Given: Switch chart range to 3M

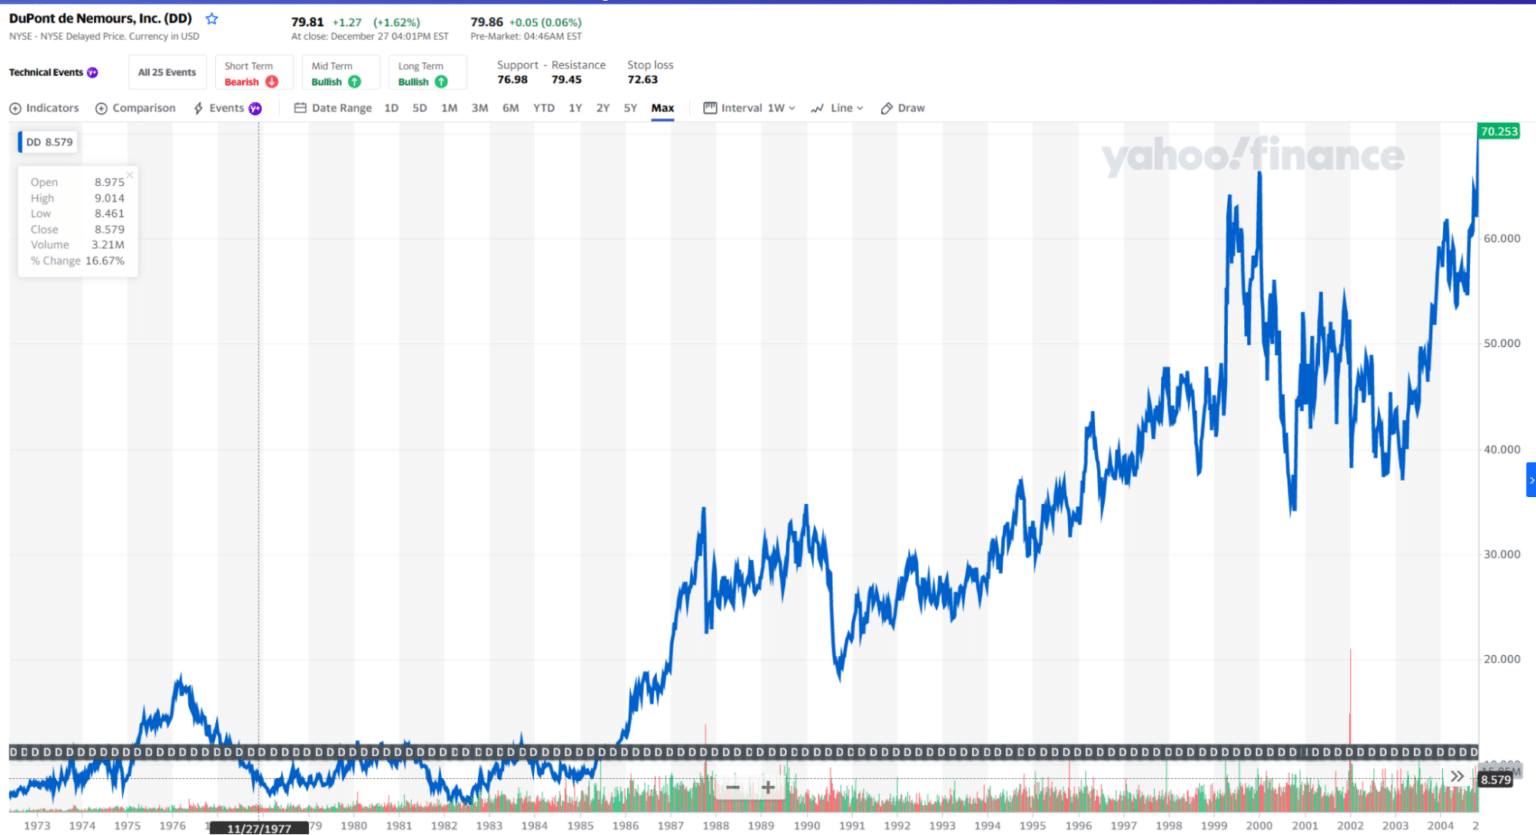Looking at the screenshot, I should (480, 108).
